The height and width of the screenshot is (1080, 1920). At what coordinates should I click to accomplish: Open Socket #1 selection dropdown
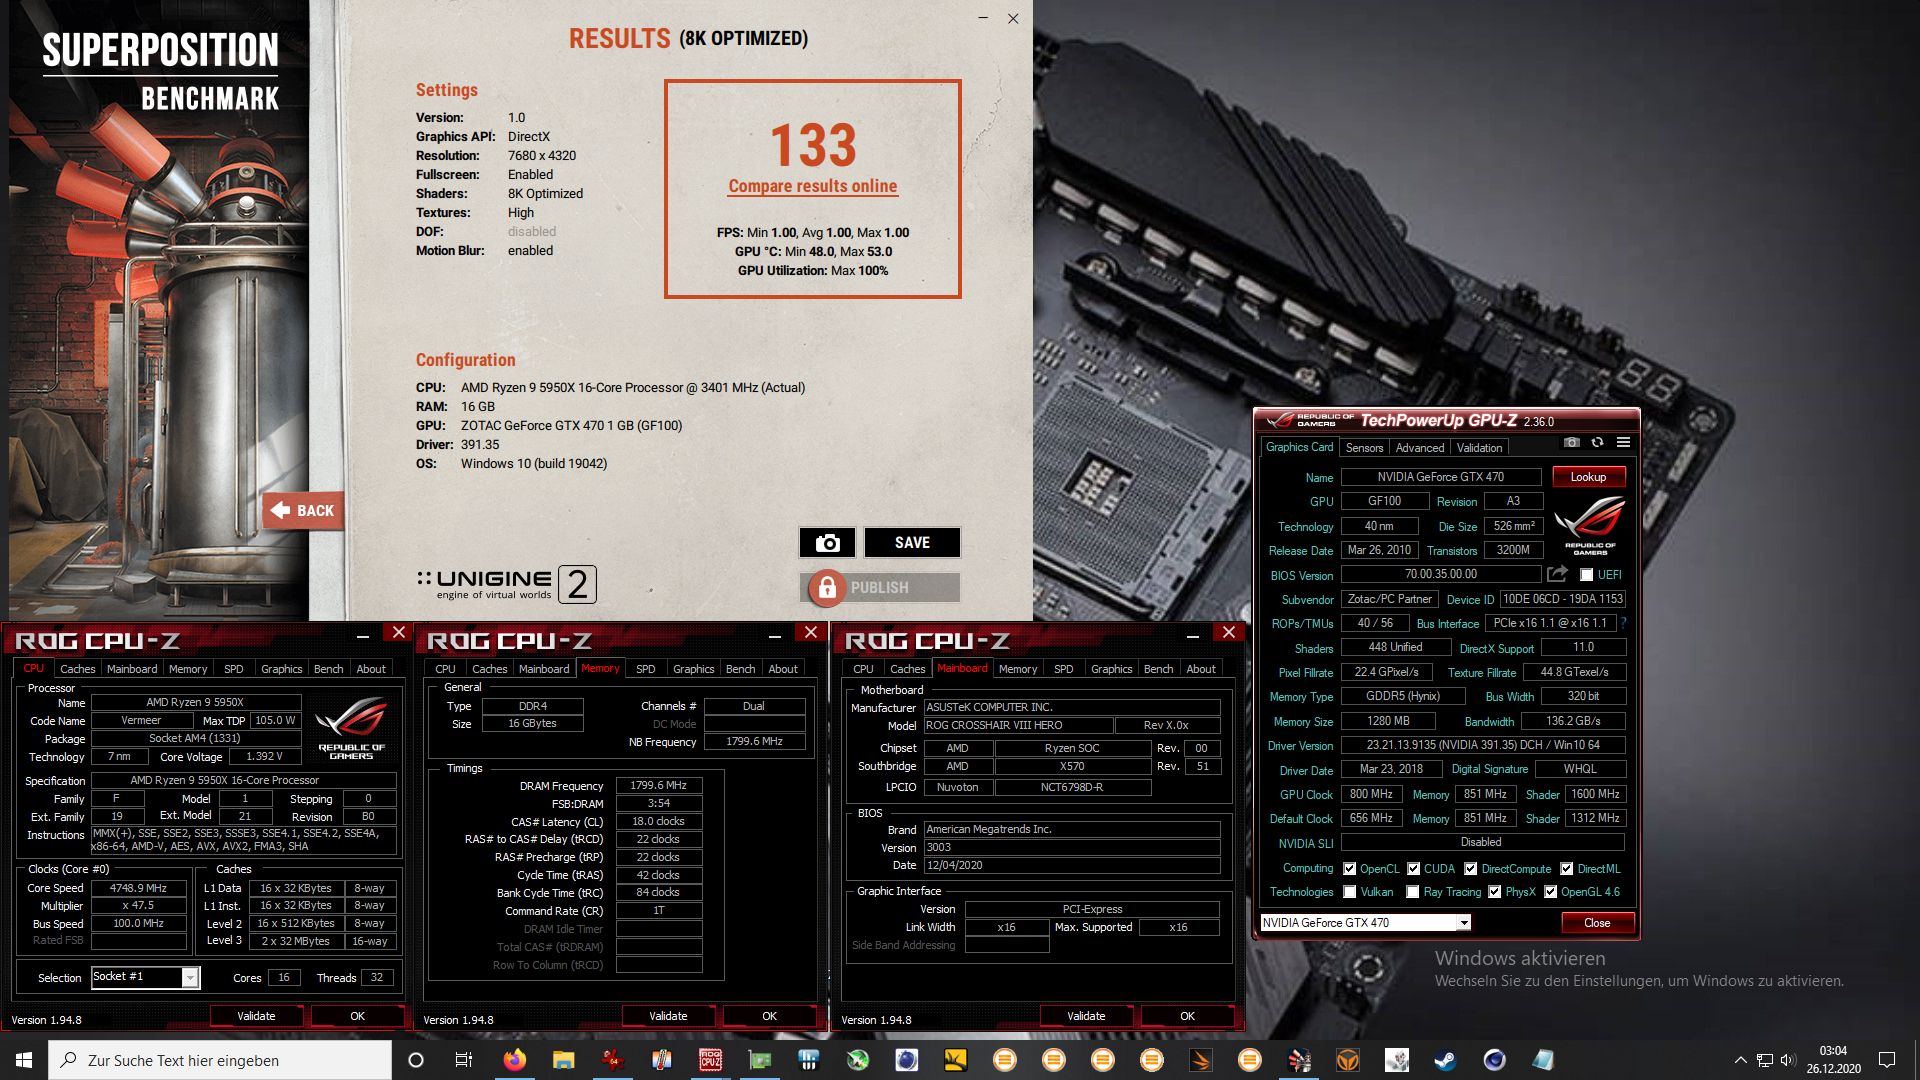pos(145,977)
